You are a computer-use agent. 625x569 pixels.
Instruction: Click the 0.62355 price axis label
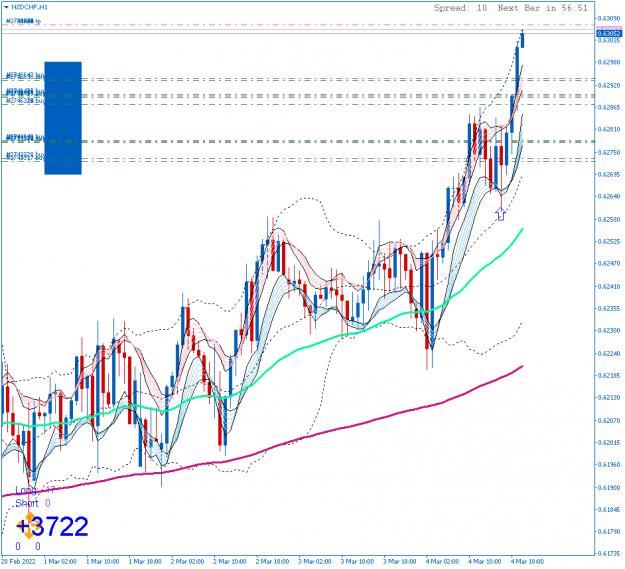click(609, 308)
